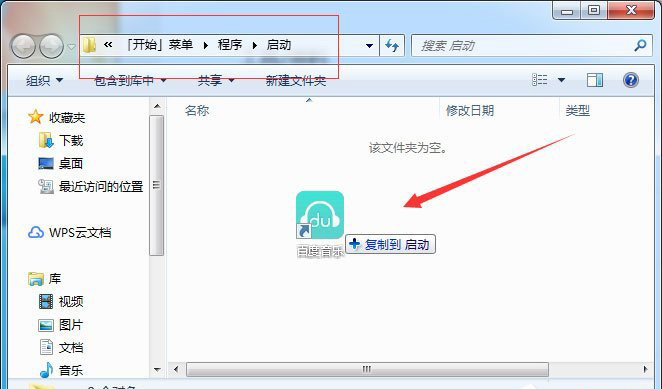Open 桌面 in the navigation pane

[71, 163]
